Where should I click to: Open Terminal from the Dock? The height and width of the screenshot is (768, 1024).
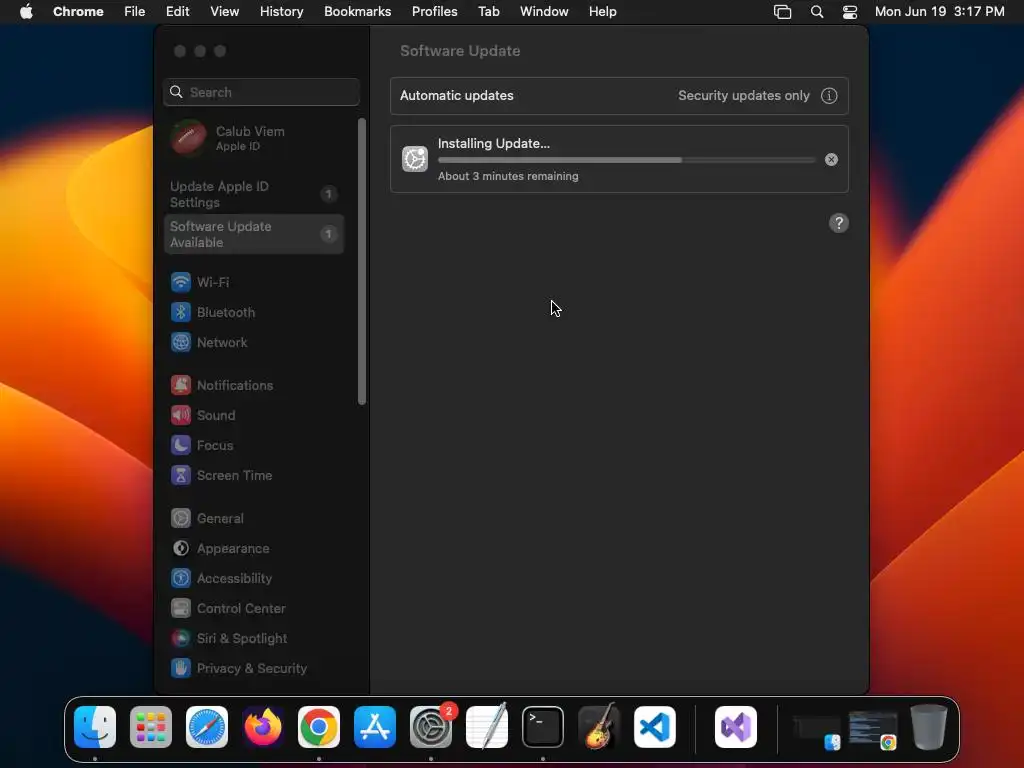543,727
